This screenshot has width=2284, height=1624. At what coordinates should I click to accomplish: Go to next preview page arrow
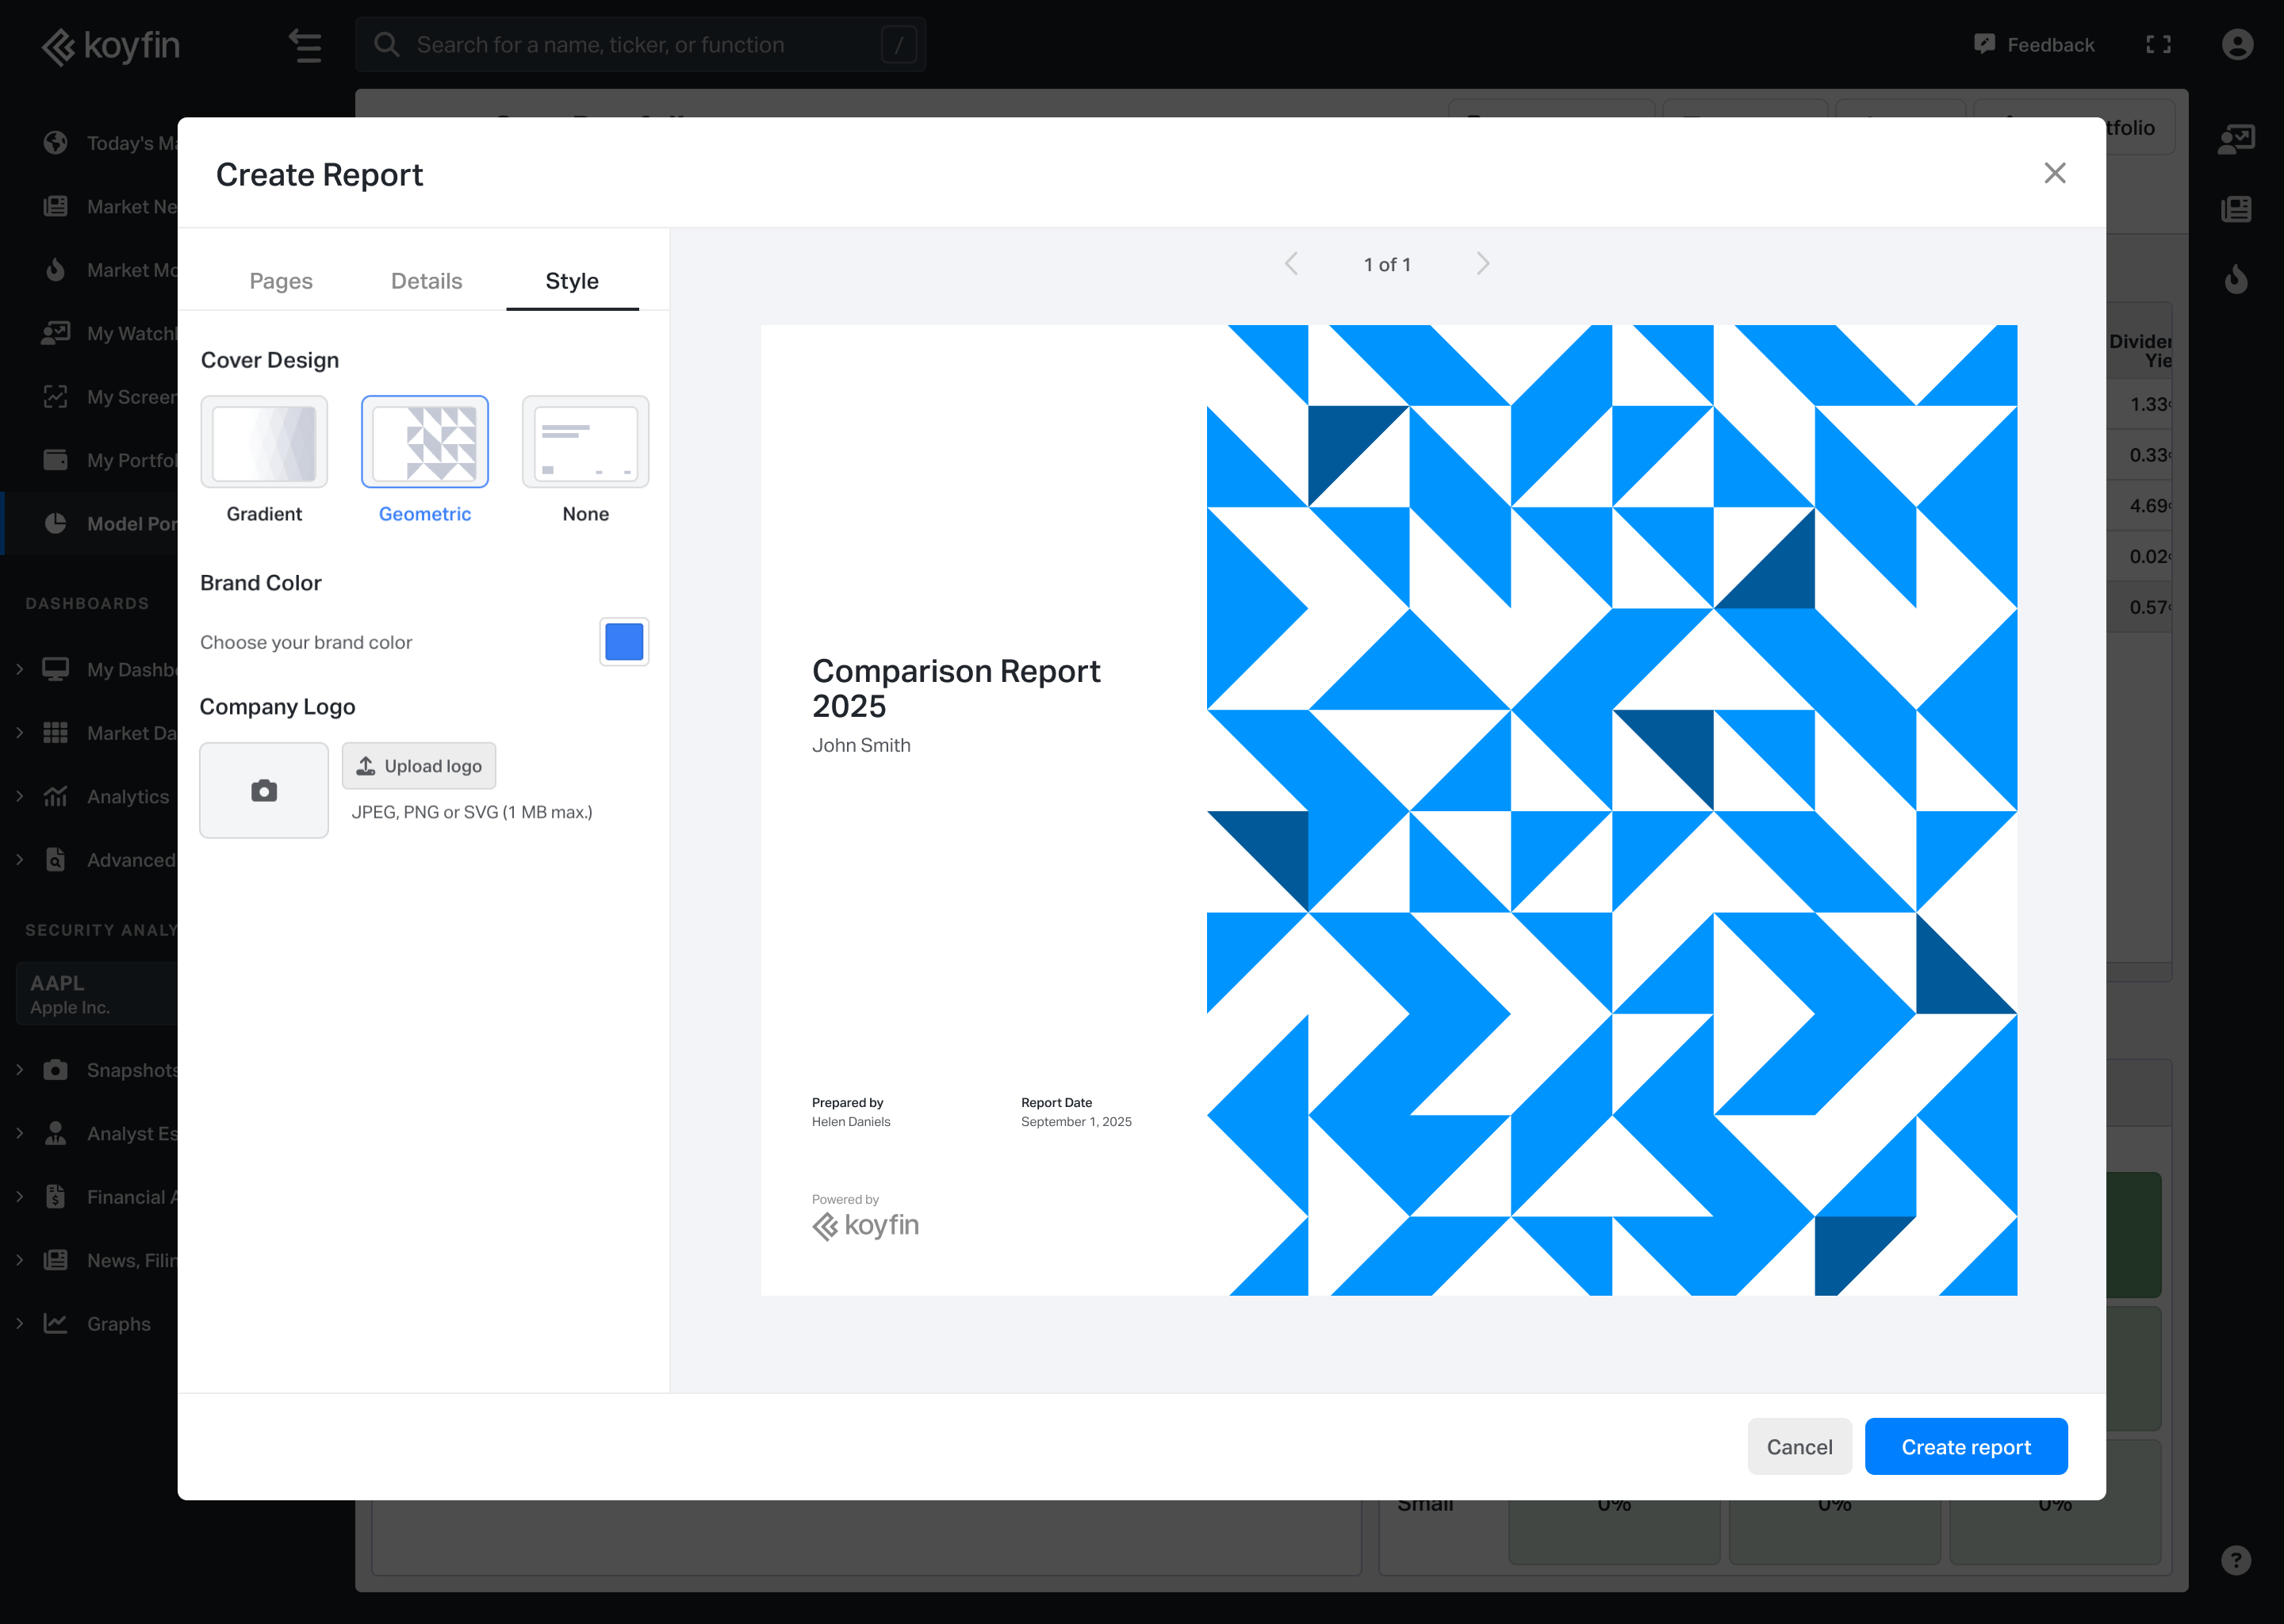[1483, 264]
